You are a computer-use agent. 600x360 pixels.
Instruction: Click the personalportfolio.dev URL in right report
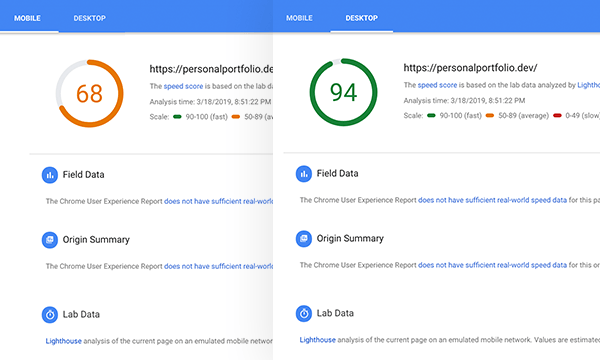[470, 68]
